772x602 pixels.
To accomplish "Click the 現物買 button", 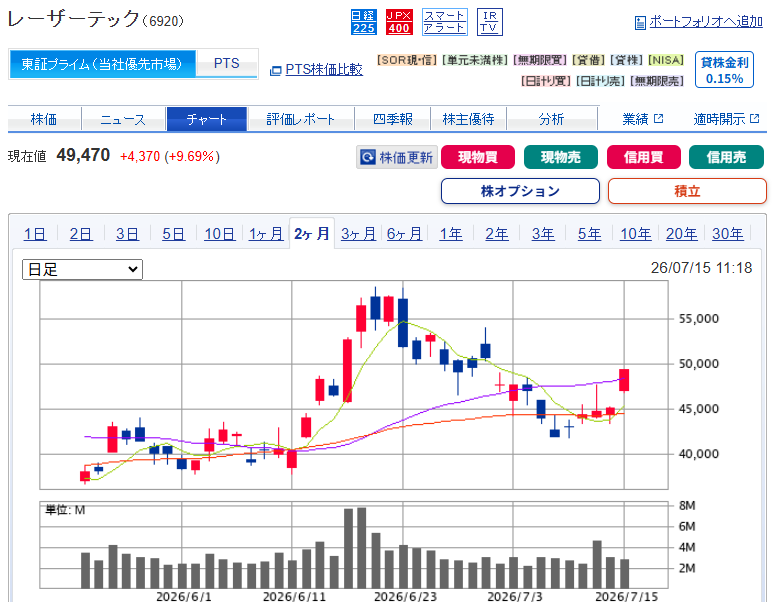I will point(478,158).
